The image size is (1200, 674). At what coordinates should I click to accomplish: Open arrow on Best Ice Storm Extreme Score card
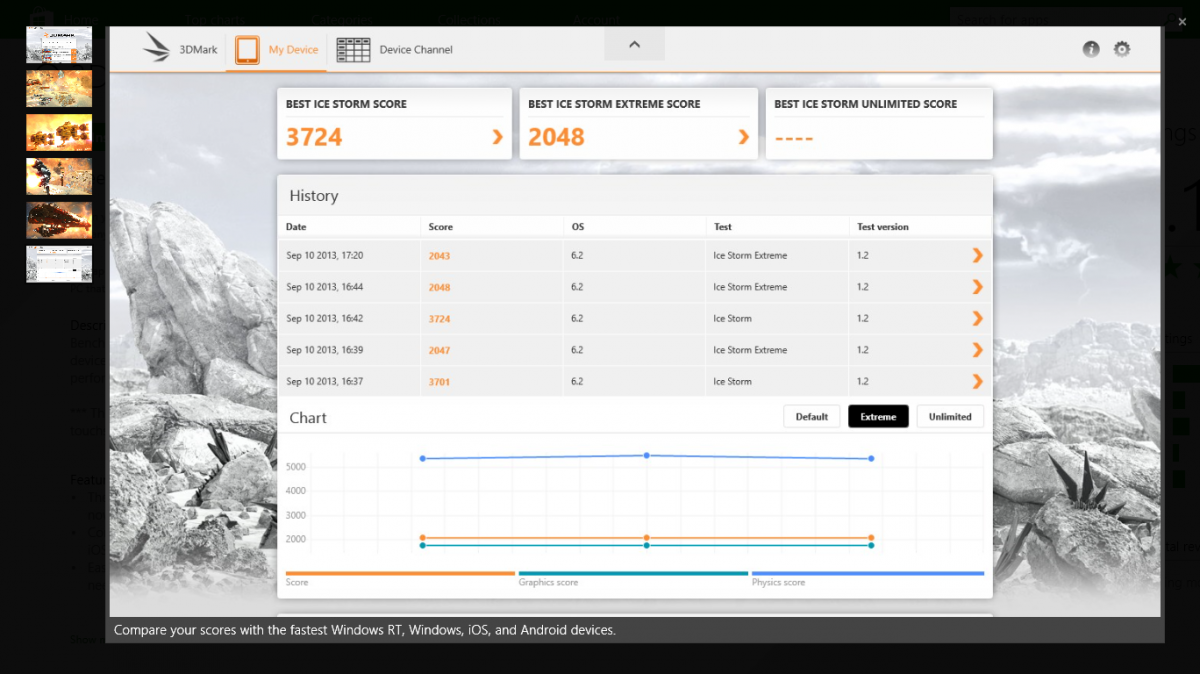[743, 137]
